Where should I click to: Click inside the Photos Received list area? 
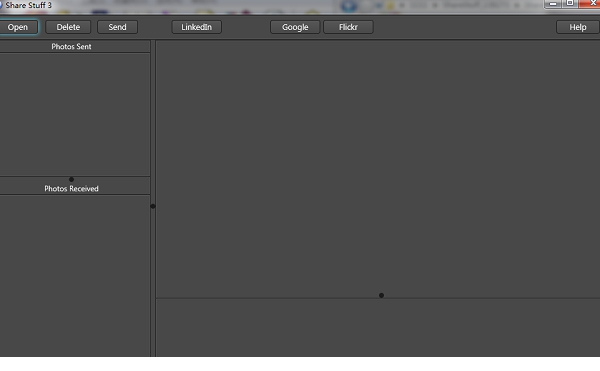coord(75,276)
